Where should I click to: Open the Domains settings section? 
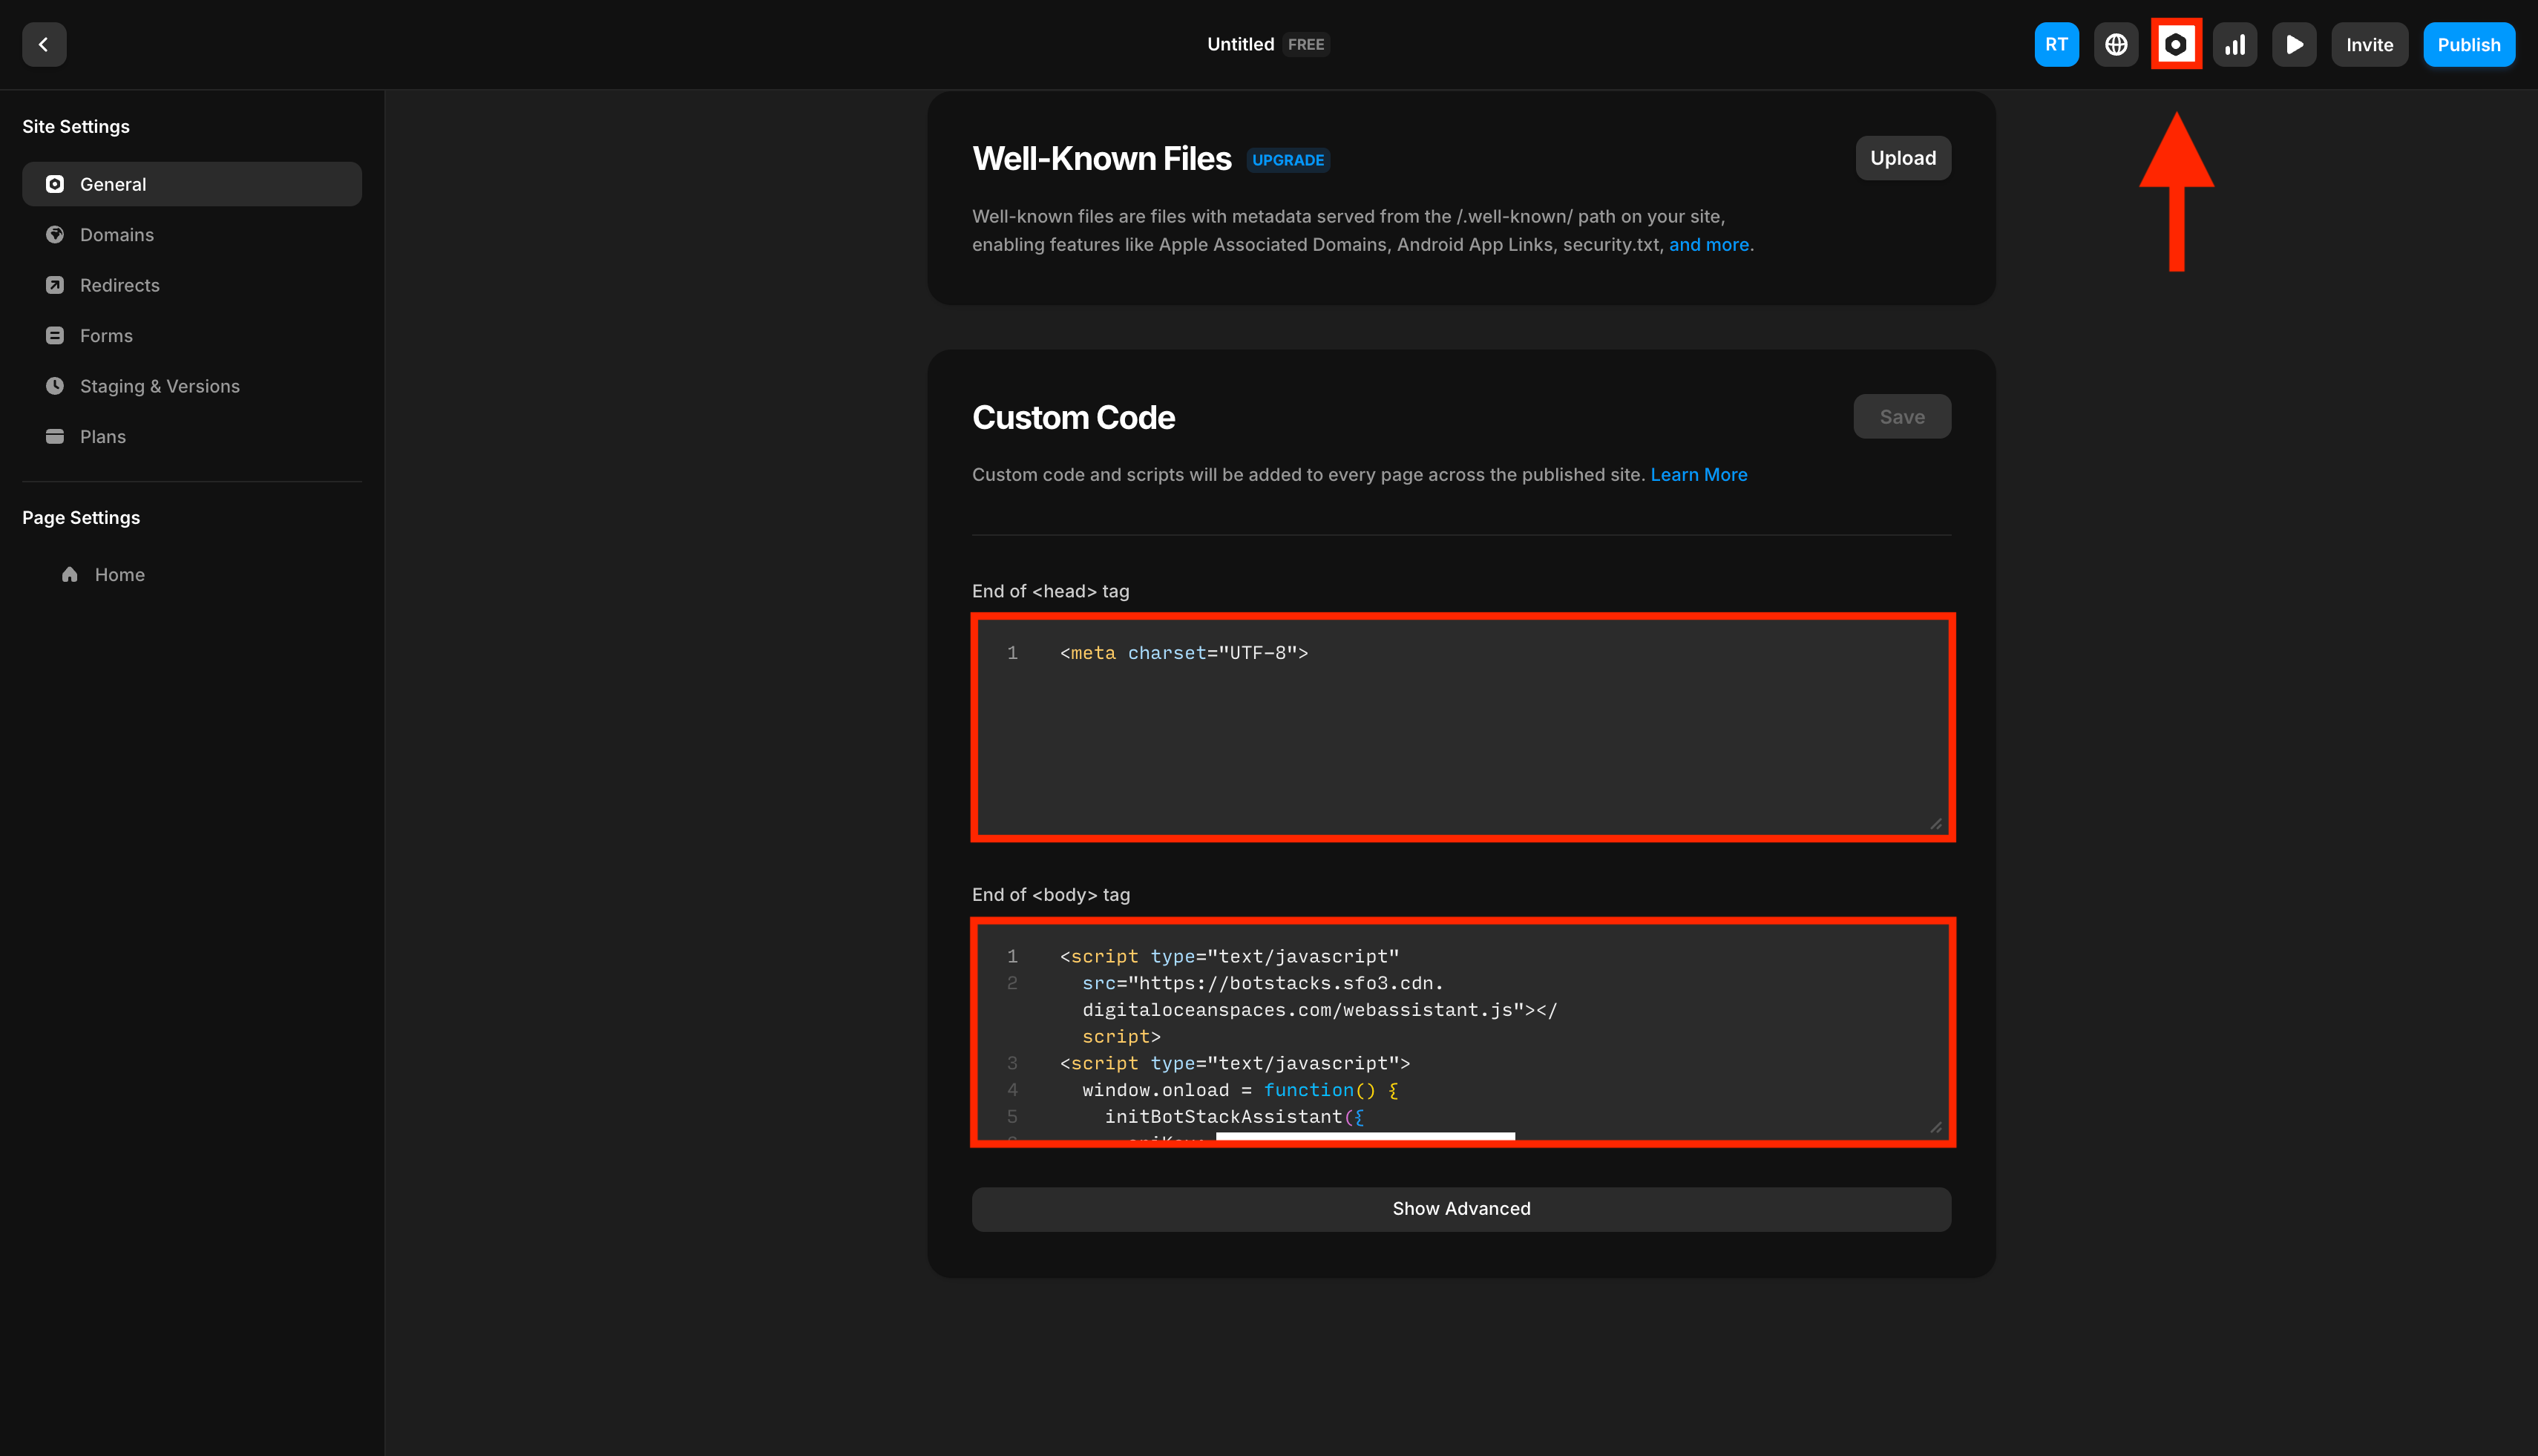(x=115, y=234)
